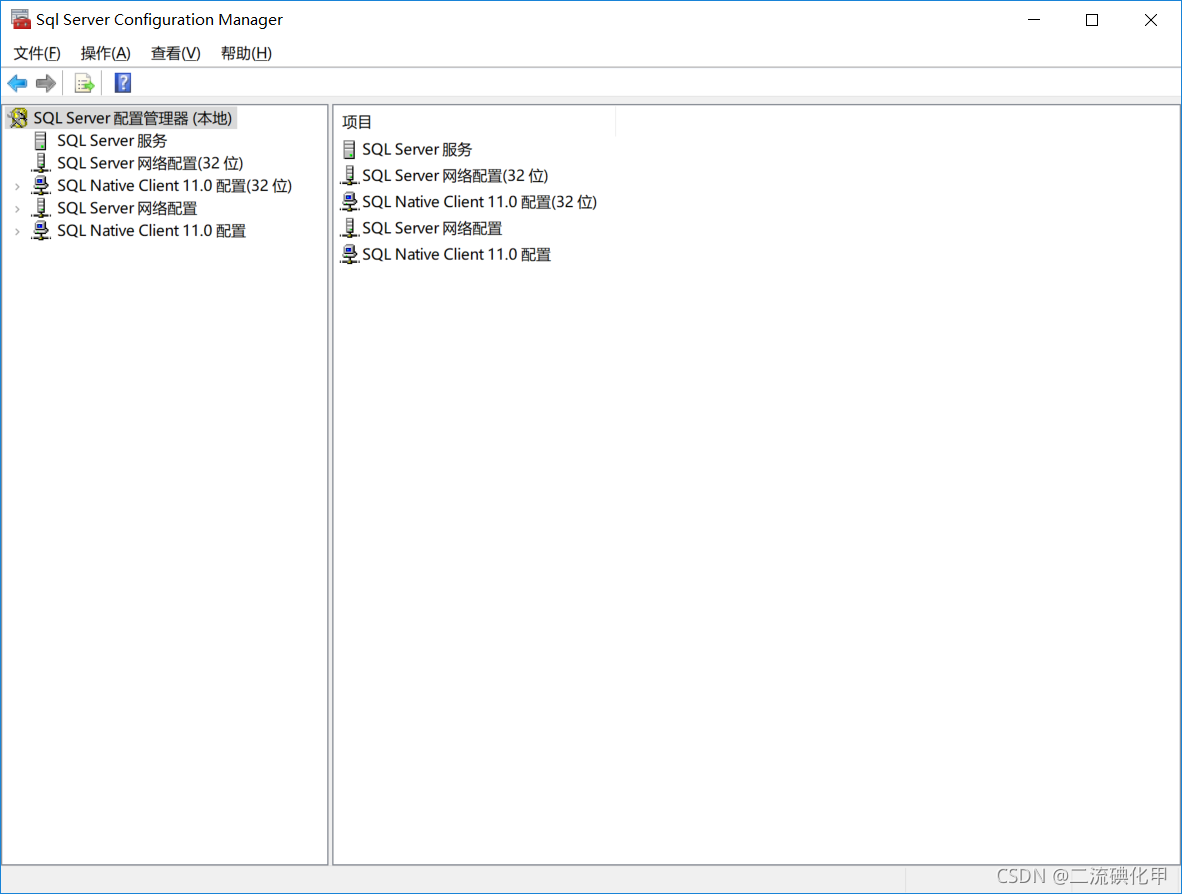Click SQL Native Client 11.0 配置 list icon
This screenshot has width=1182, height=894.
pyautogui.click(x=349, y=255)
